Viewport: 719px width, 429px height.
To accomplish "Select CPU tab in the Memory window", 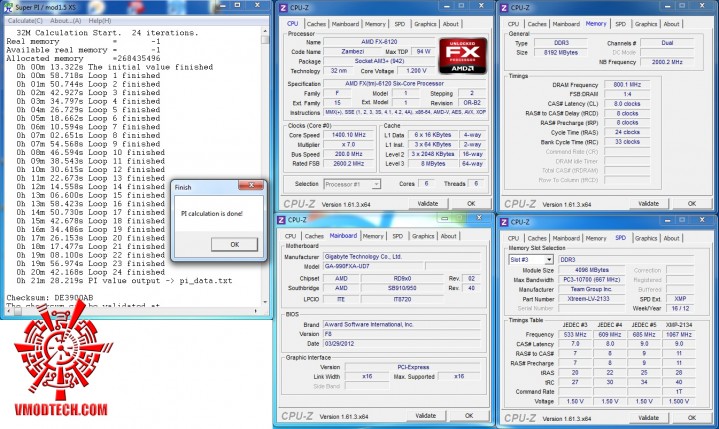I will [x=513, y=24].
